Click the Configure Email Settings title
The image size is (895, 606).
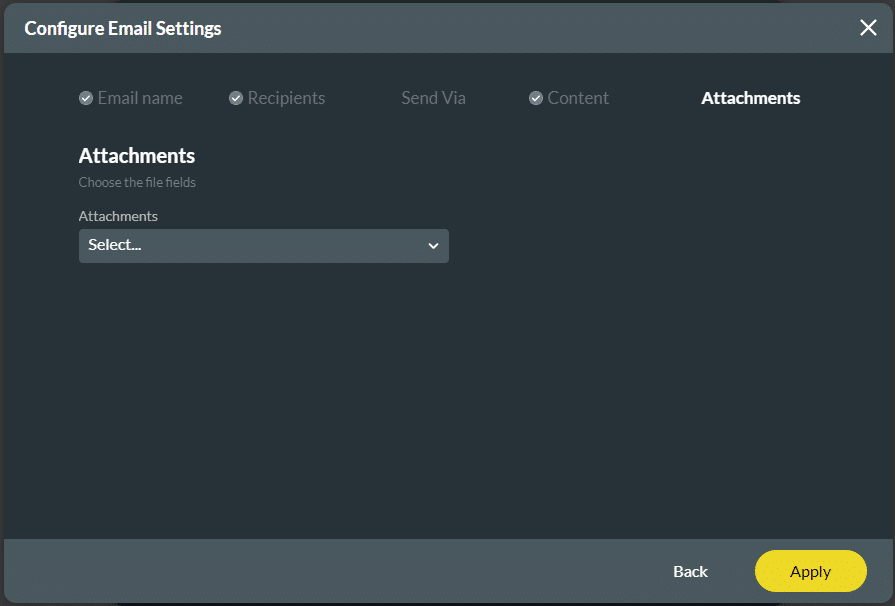pos(123,28)
